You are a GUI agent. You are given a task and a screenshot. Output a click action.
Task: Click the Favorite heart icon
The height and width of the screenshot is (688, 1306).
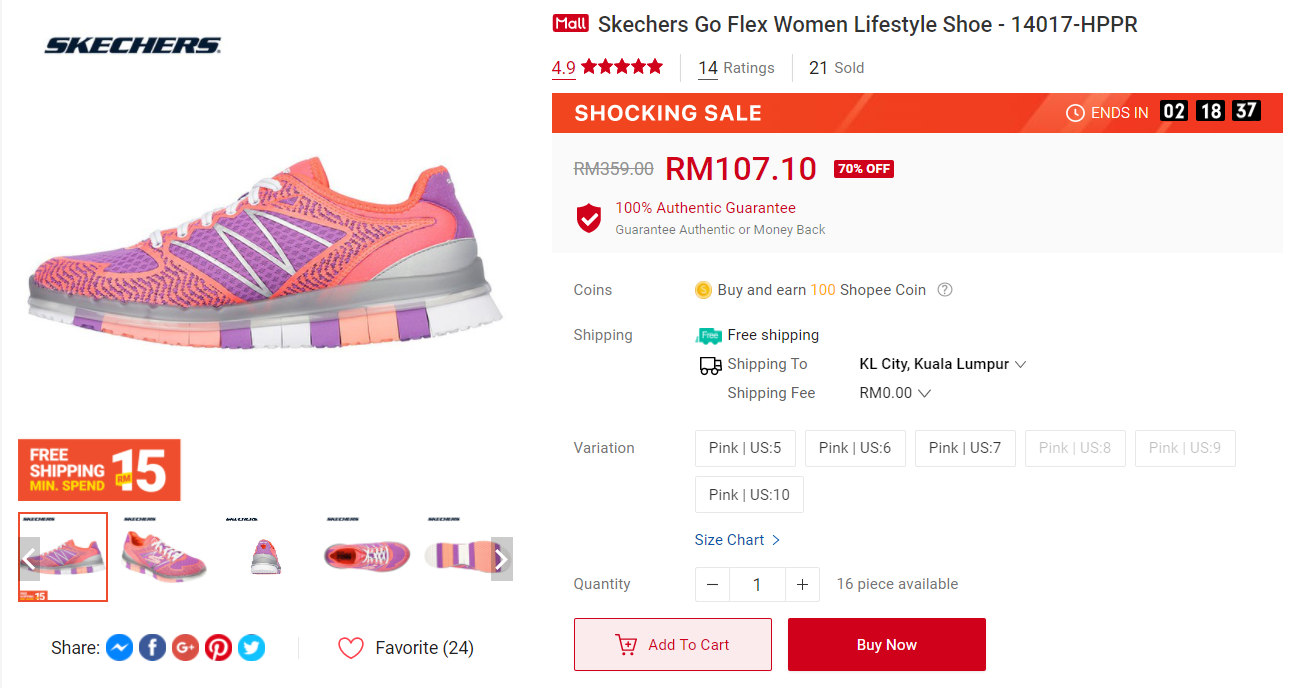(351, 648)
